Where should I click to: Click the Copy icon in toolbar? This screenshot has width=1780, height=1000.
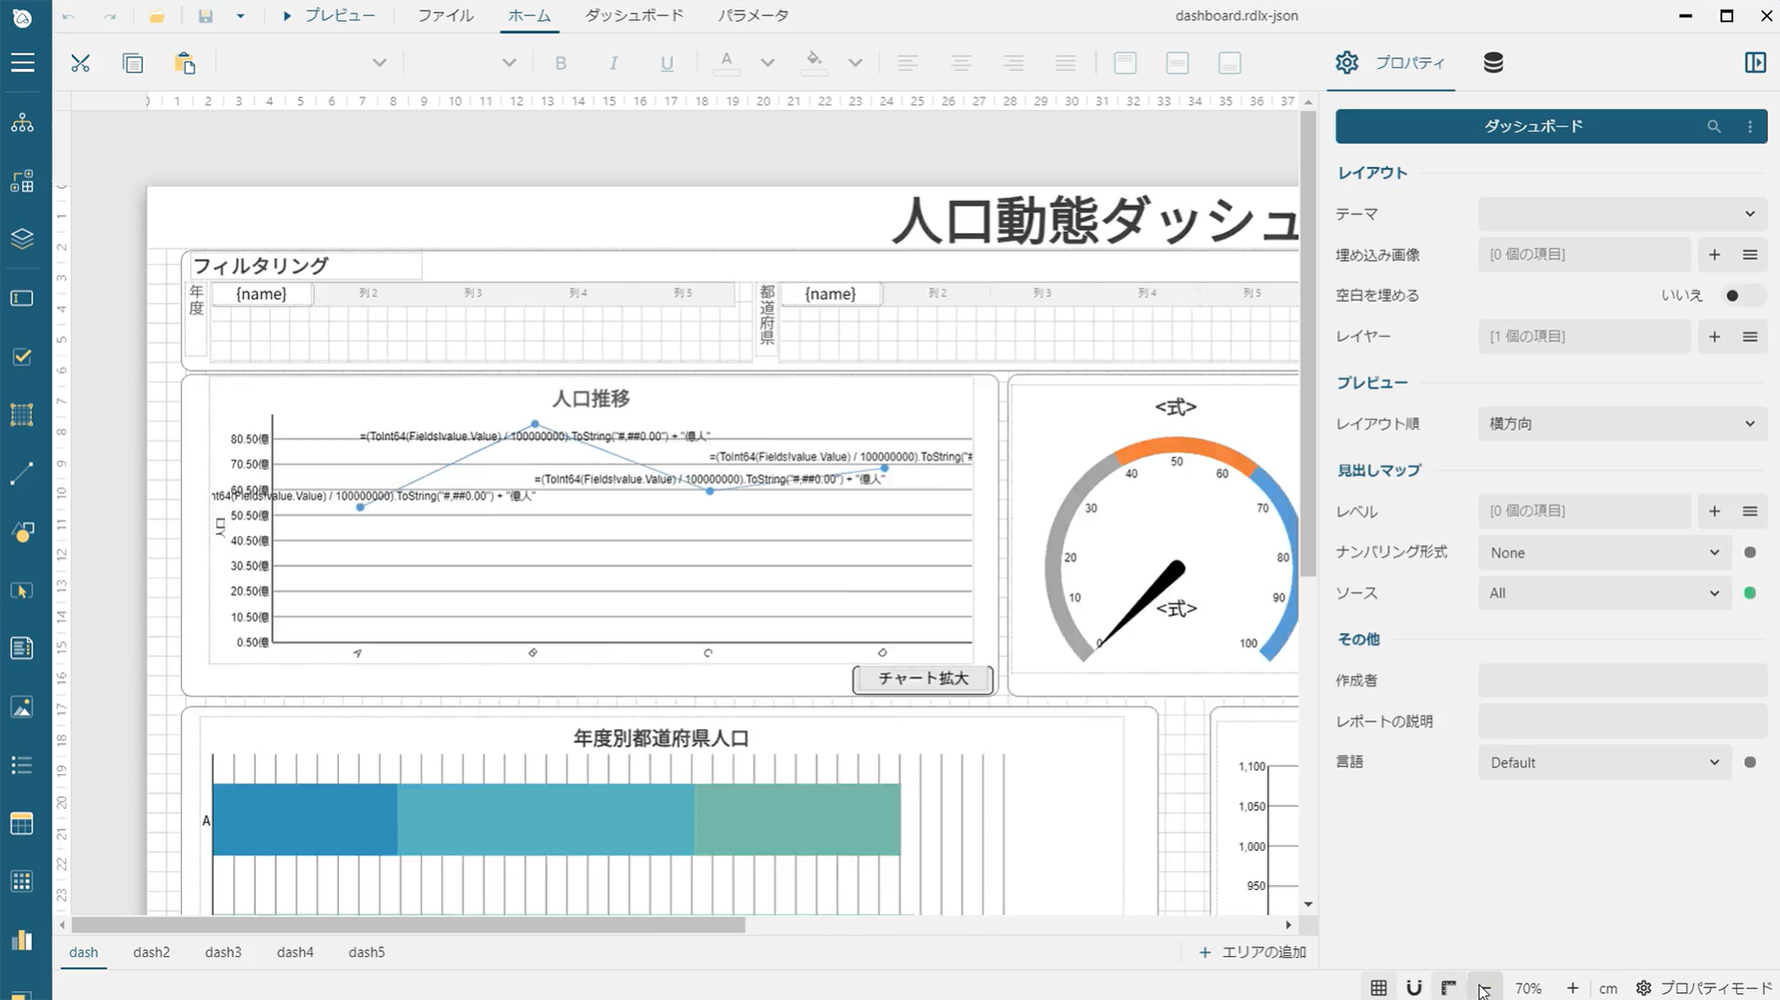point(133,63)
